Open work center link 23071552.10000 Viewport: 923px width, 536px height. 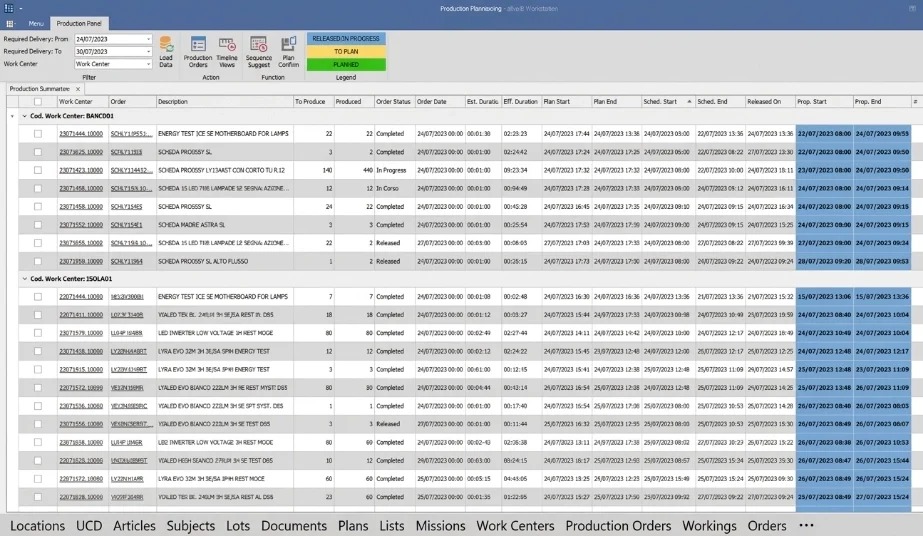[x=81, y=225]
